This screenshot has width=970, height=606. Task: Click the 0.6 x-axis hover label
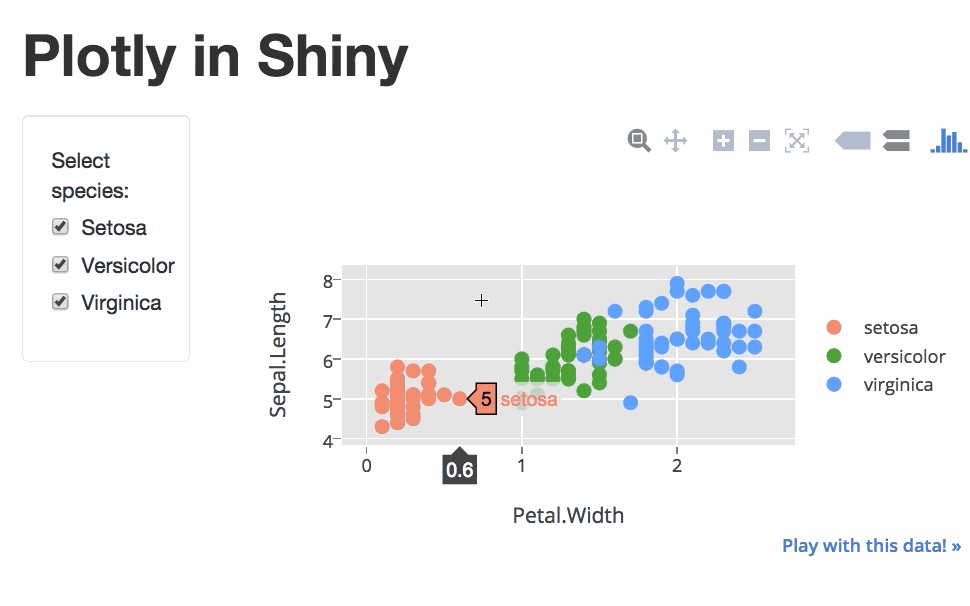[460, 469]
